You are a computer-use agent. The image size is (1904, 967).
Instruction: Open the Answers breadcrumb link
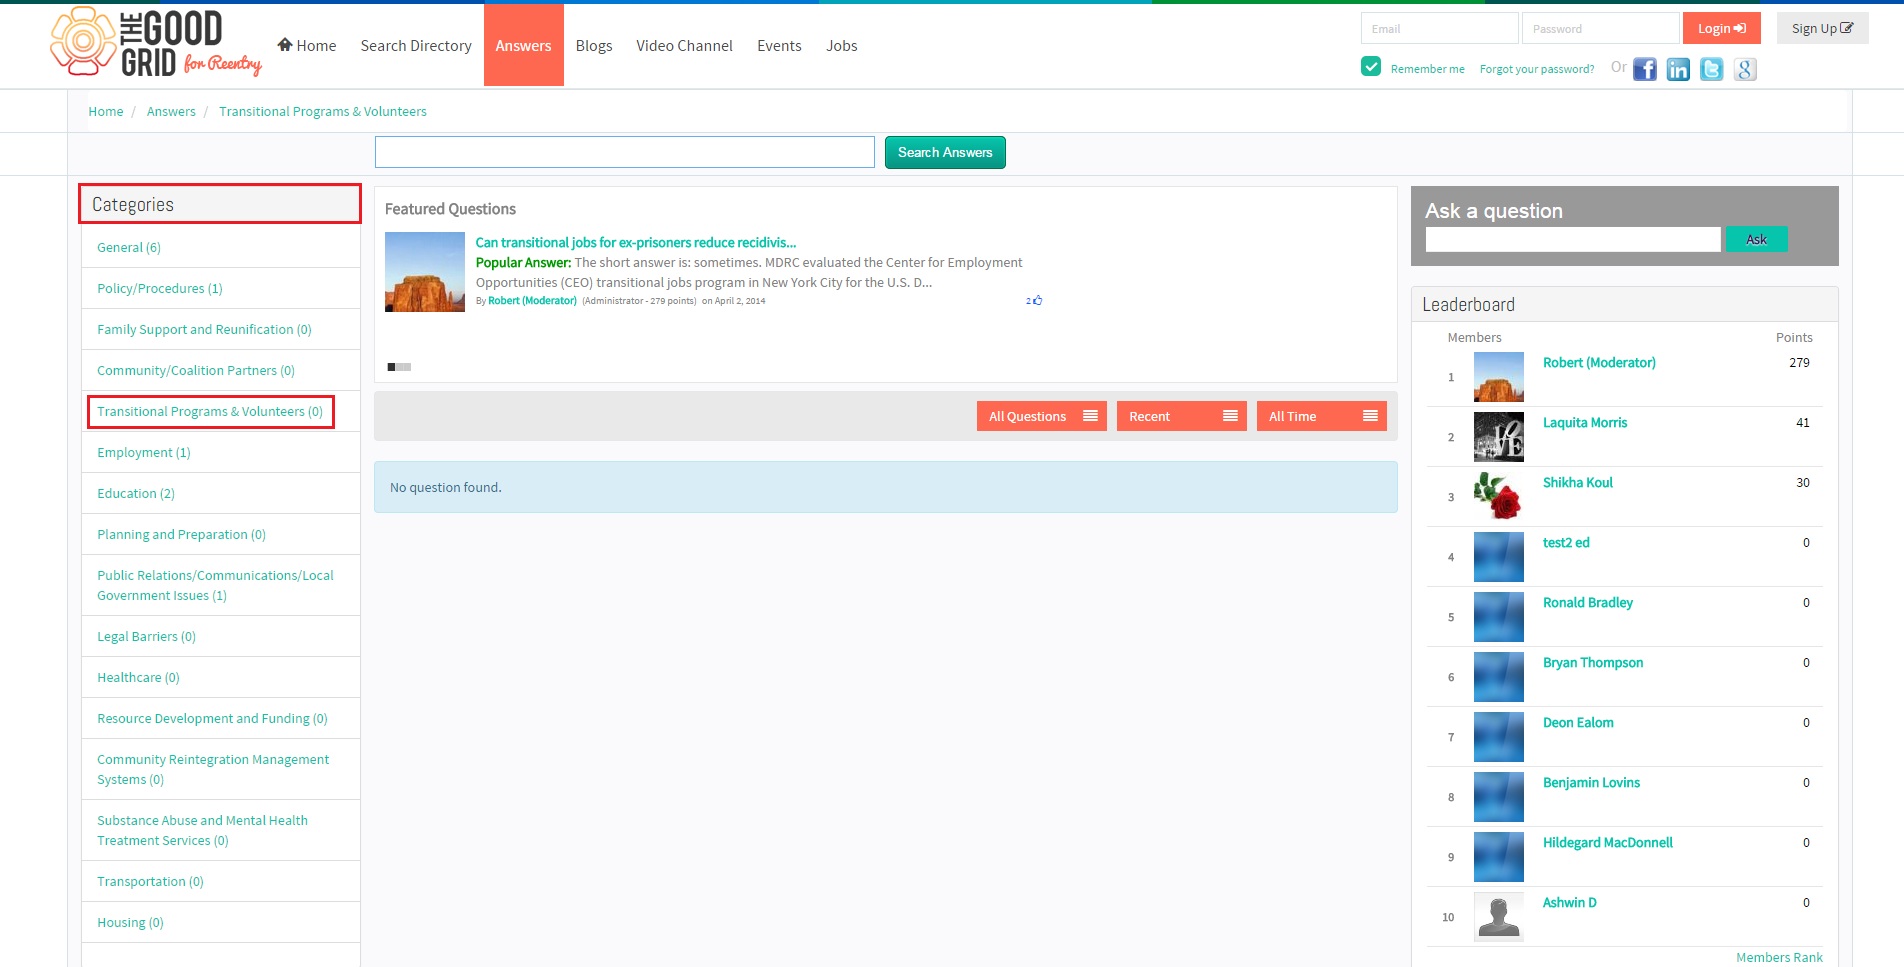pyautogui.click(x=171, y=111)
